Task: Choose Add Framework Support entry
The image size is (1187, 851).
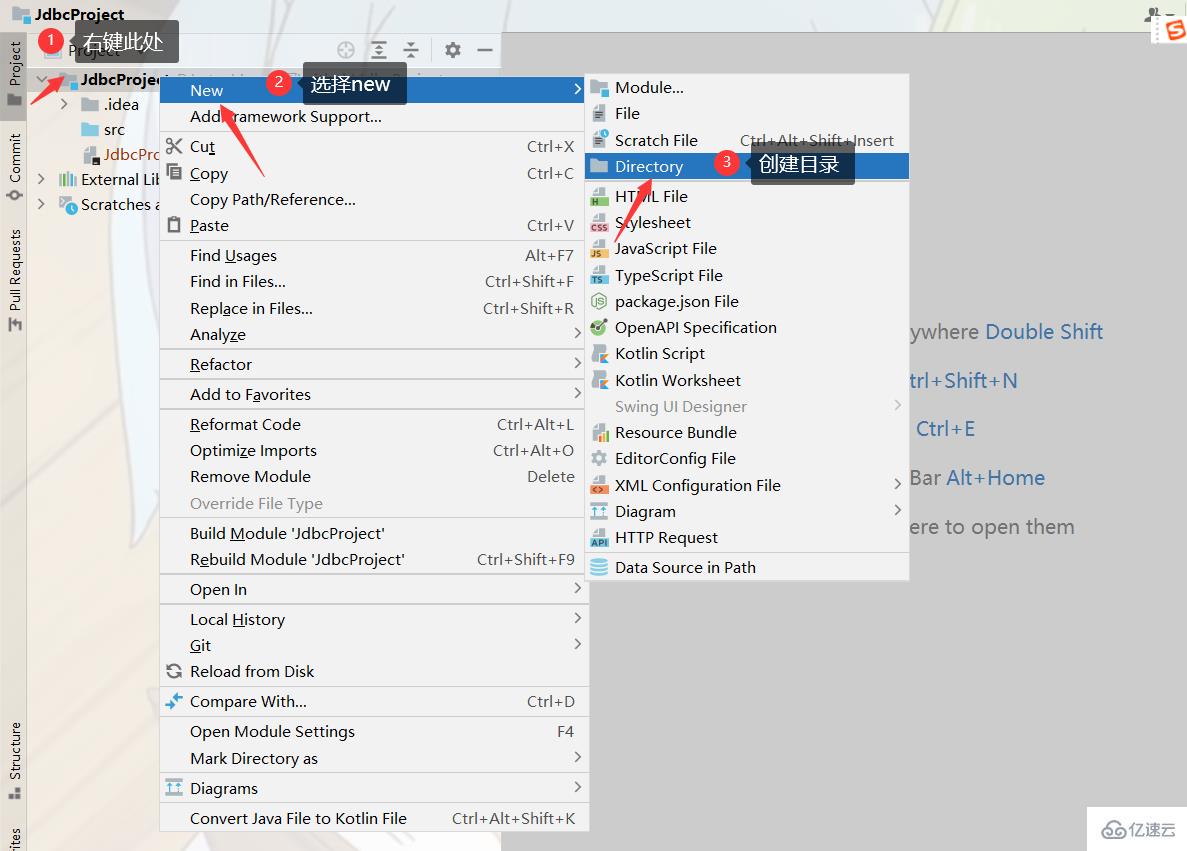Action: tap(373, 117)
